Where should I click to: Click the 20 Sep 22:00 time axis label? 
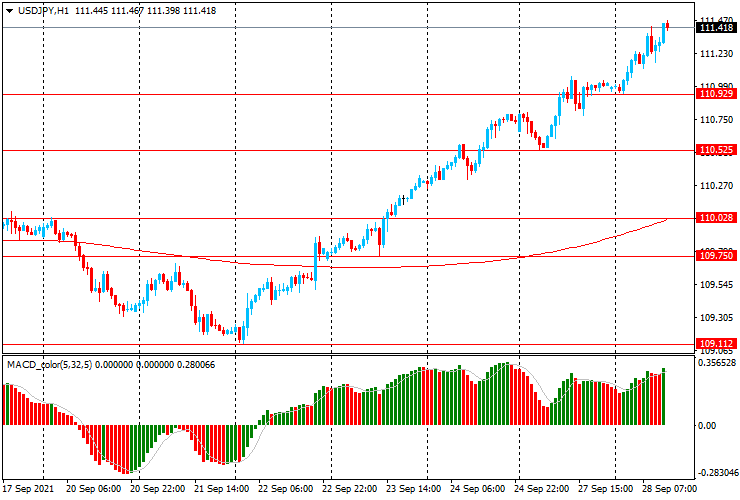click(x=158, y=489)
